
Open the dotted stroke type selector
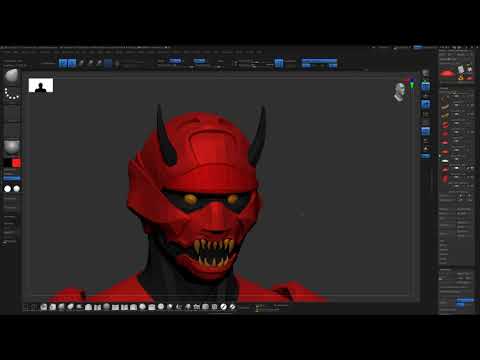tap(12, 94)
